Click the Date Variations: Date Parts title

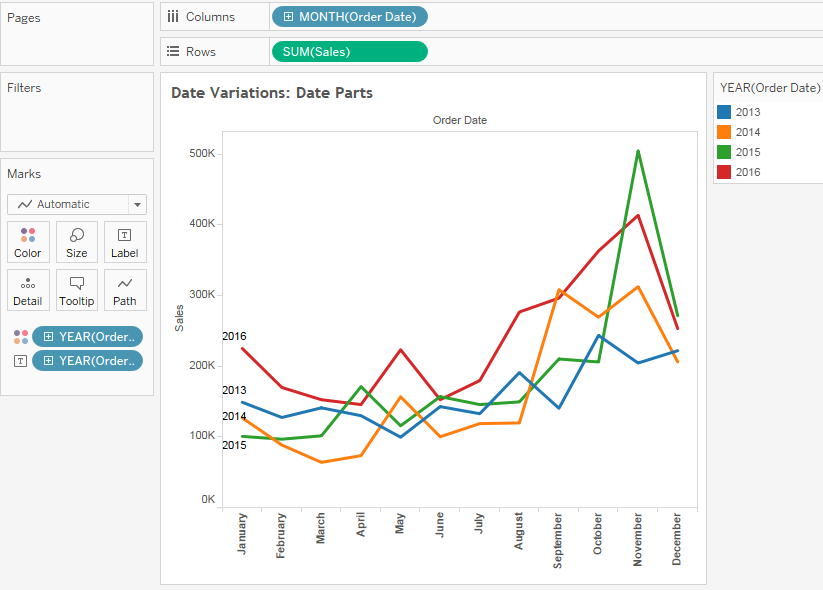tap(272, 93)
